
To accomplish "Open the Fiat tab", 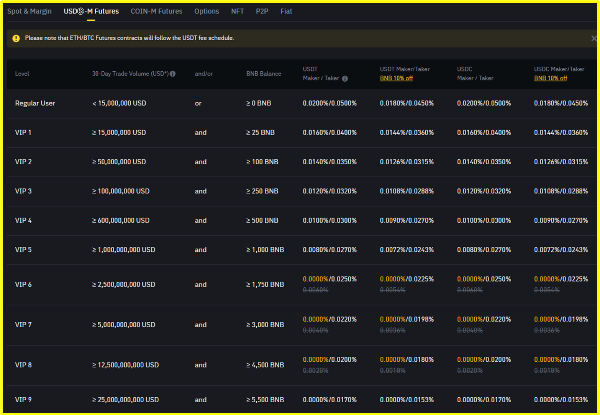I will 286,11.
